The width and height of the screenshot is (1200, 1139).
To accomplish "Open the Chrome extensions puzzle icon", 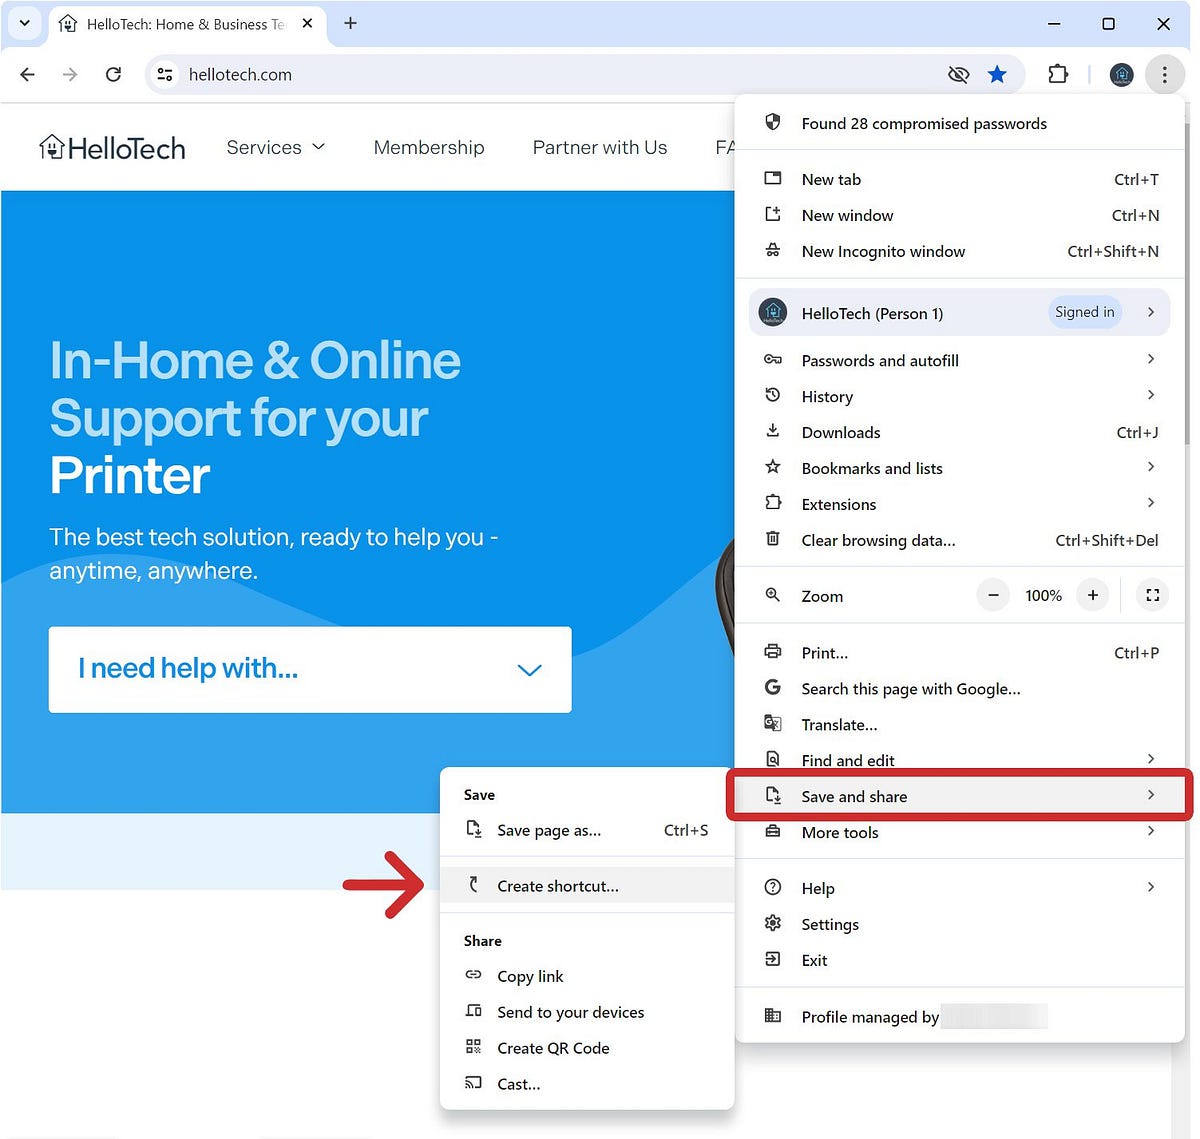I will pyautogui.click(x=1058, y=74).
